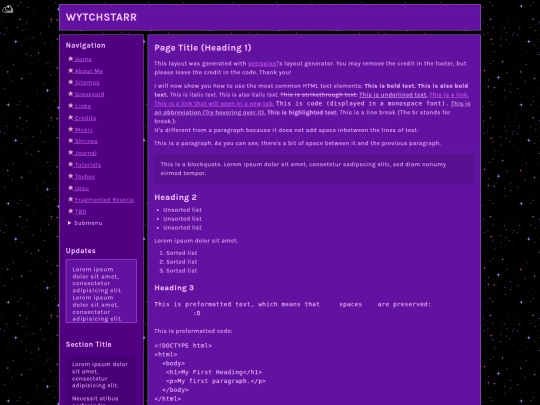Click the star icon beside TBD
The image size is (540, 405).
coord(71,211)
